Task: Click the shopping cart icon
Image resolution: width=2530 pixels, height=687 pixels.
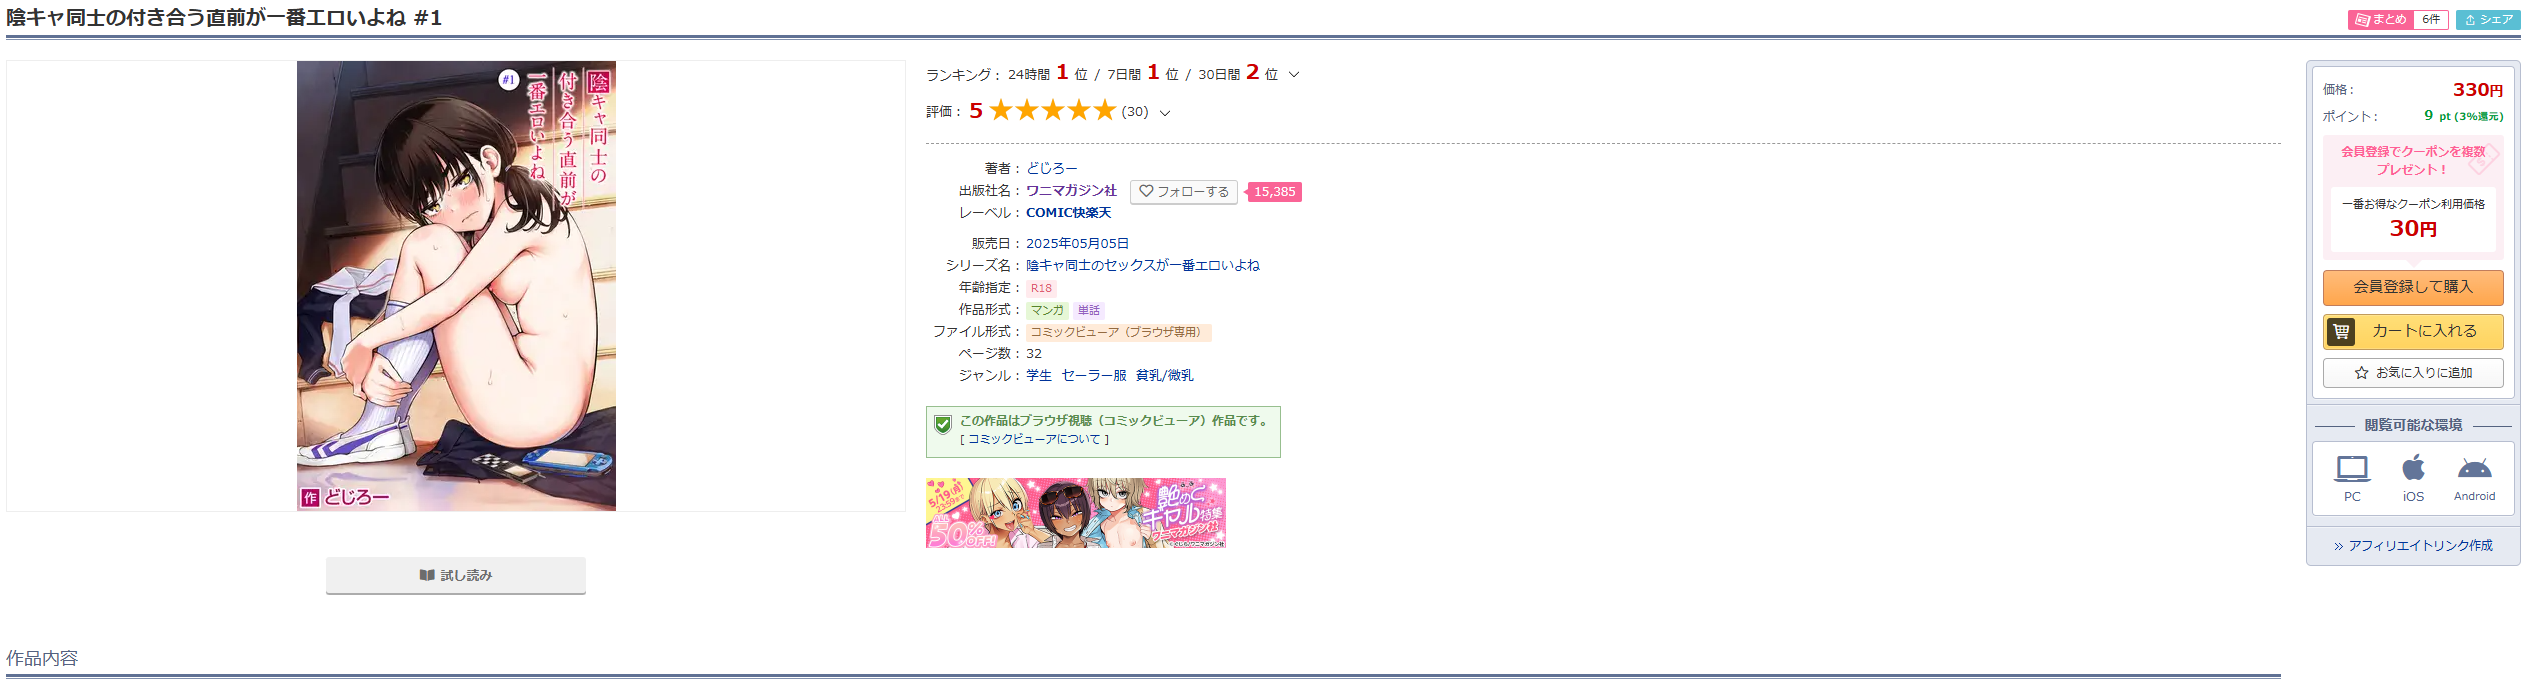Action: click(2341, 331)
